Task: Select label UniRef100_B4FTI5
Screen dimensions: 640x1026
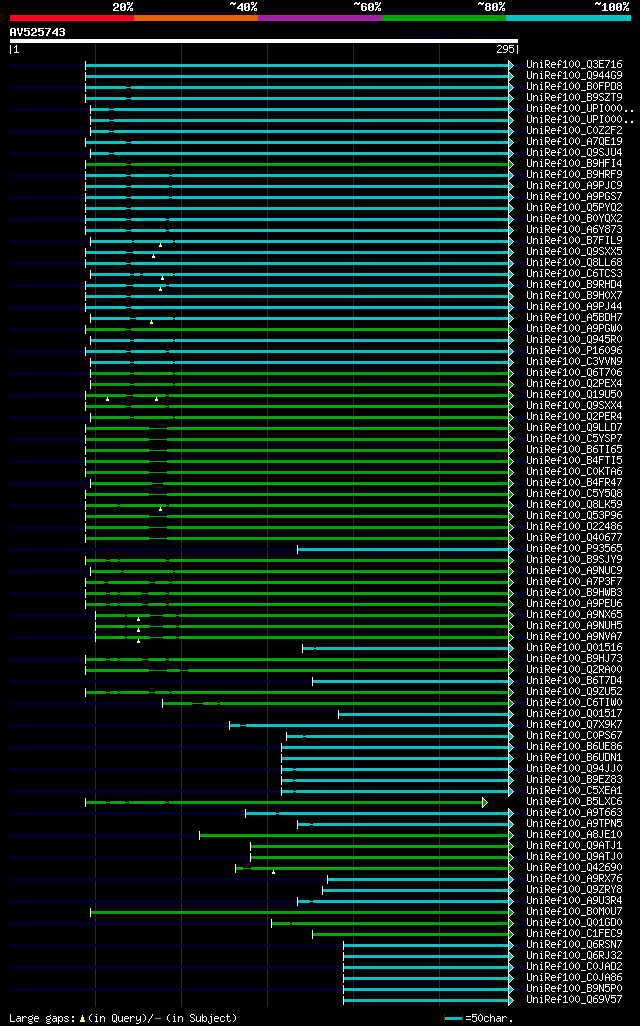Action: (x=575, y=461)
